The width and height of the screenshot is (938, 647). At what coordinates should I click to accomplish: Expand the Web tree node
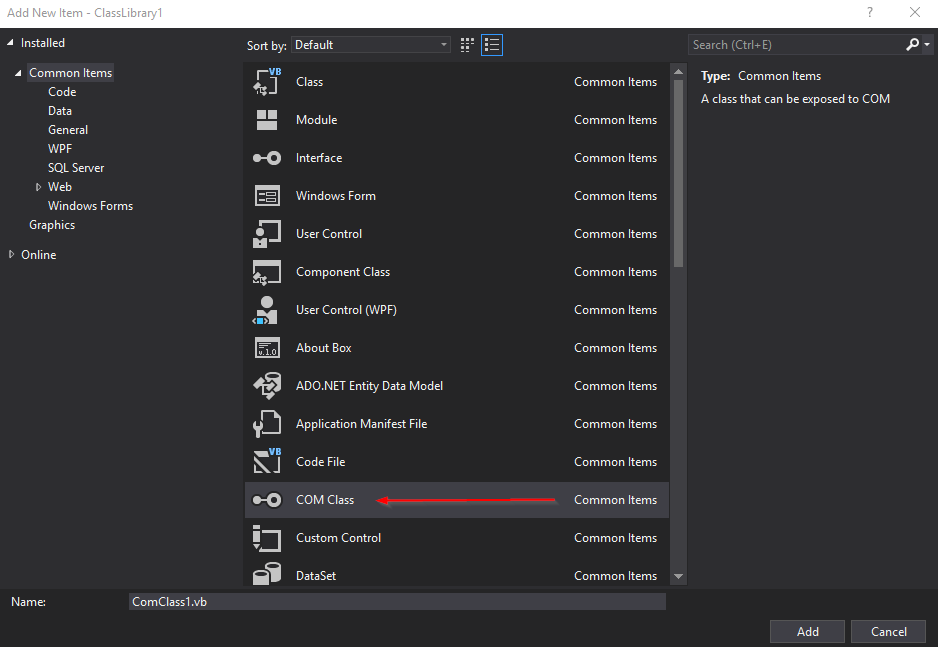pyautogui.click(x=38, y=187)
